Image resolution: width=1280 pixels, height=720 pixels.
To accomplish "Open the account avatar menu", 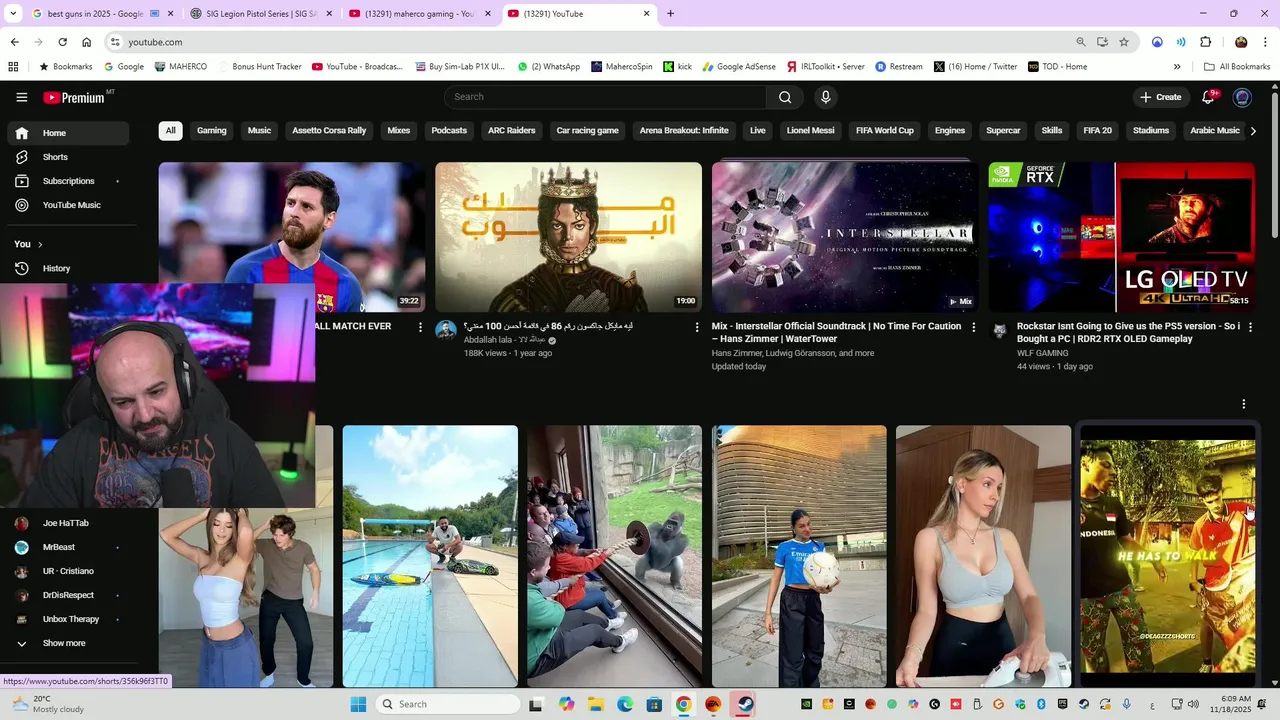I will pos(1242,97).
